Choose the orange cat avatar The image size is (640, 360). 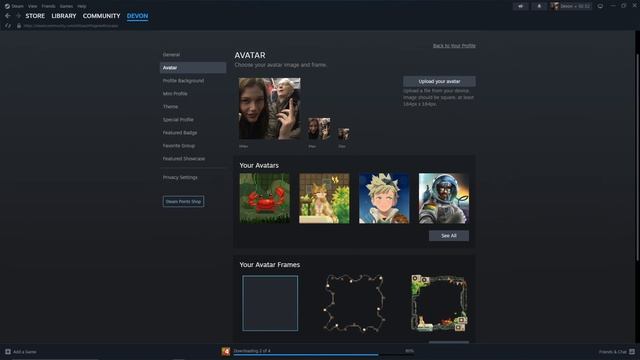point(324,198)
